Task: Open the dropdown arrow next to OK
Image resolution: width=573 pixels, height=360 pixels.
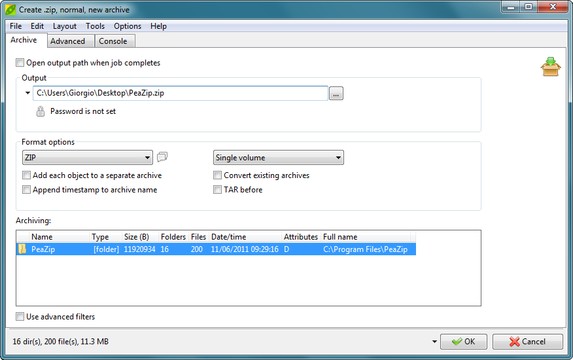Action: 434,342
